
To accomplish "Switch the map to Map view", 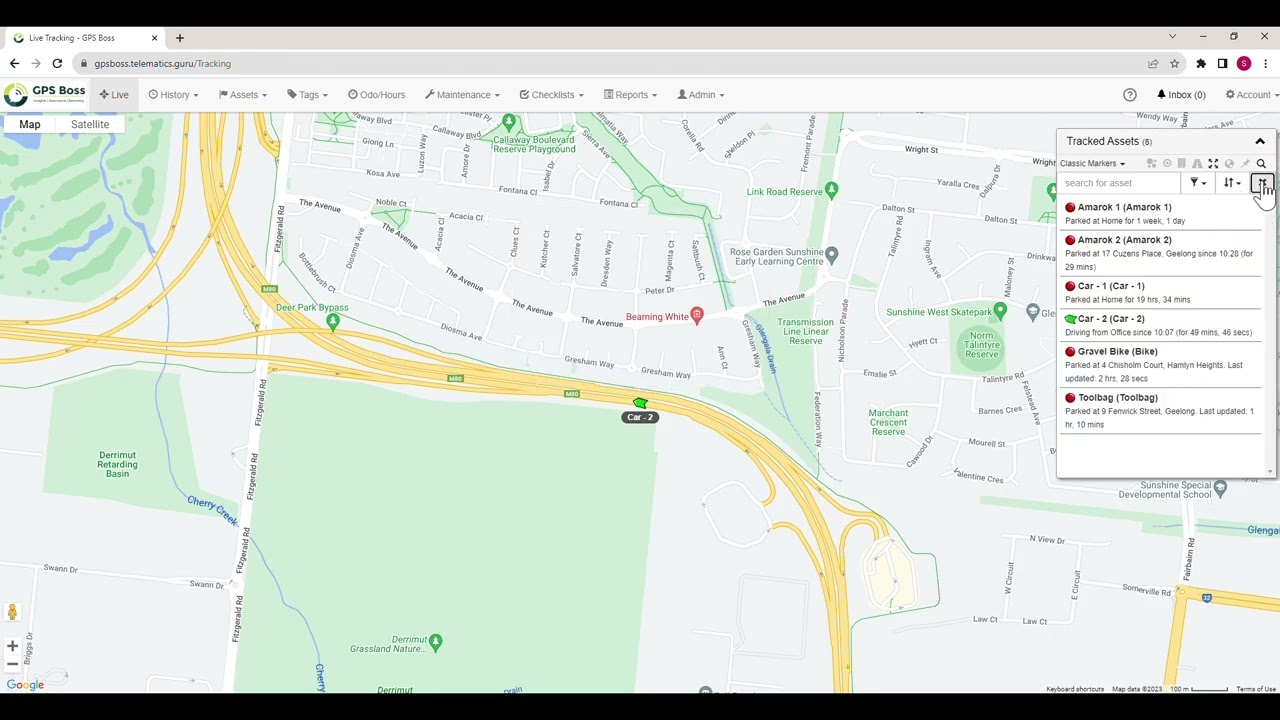I will pos(30,124).
